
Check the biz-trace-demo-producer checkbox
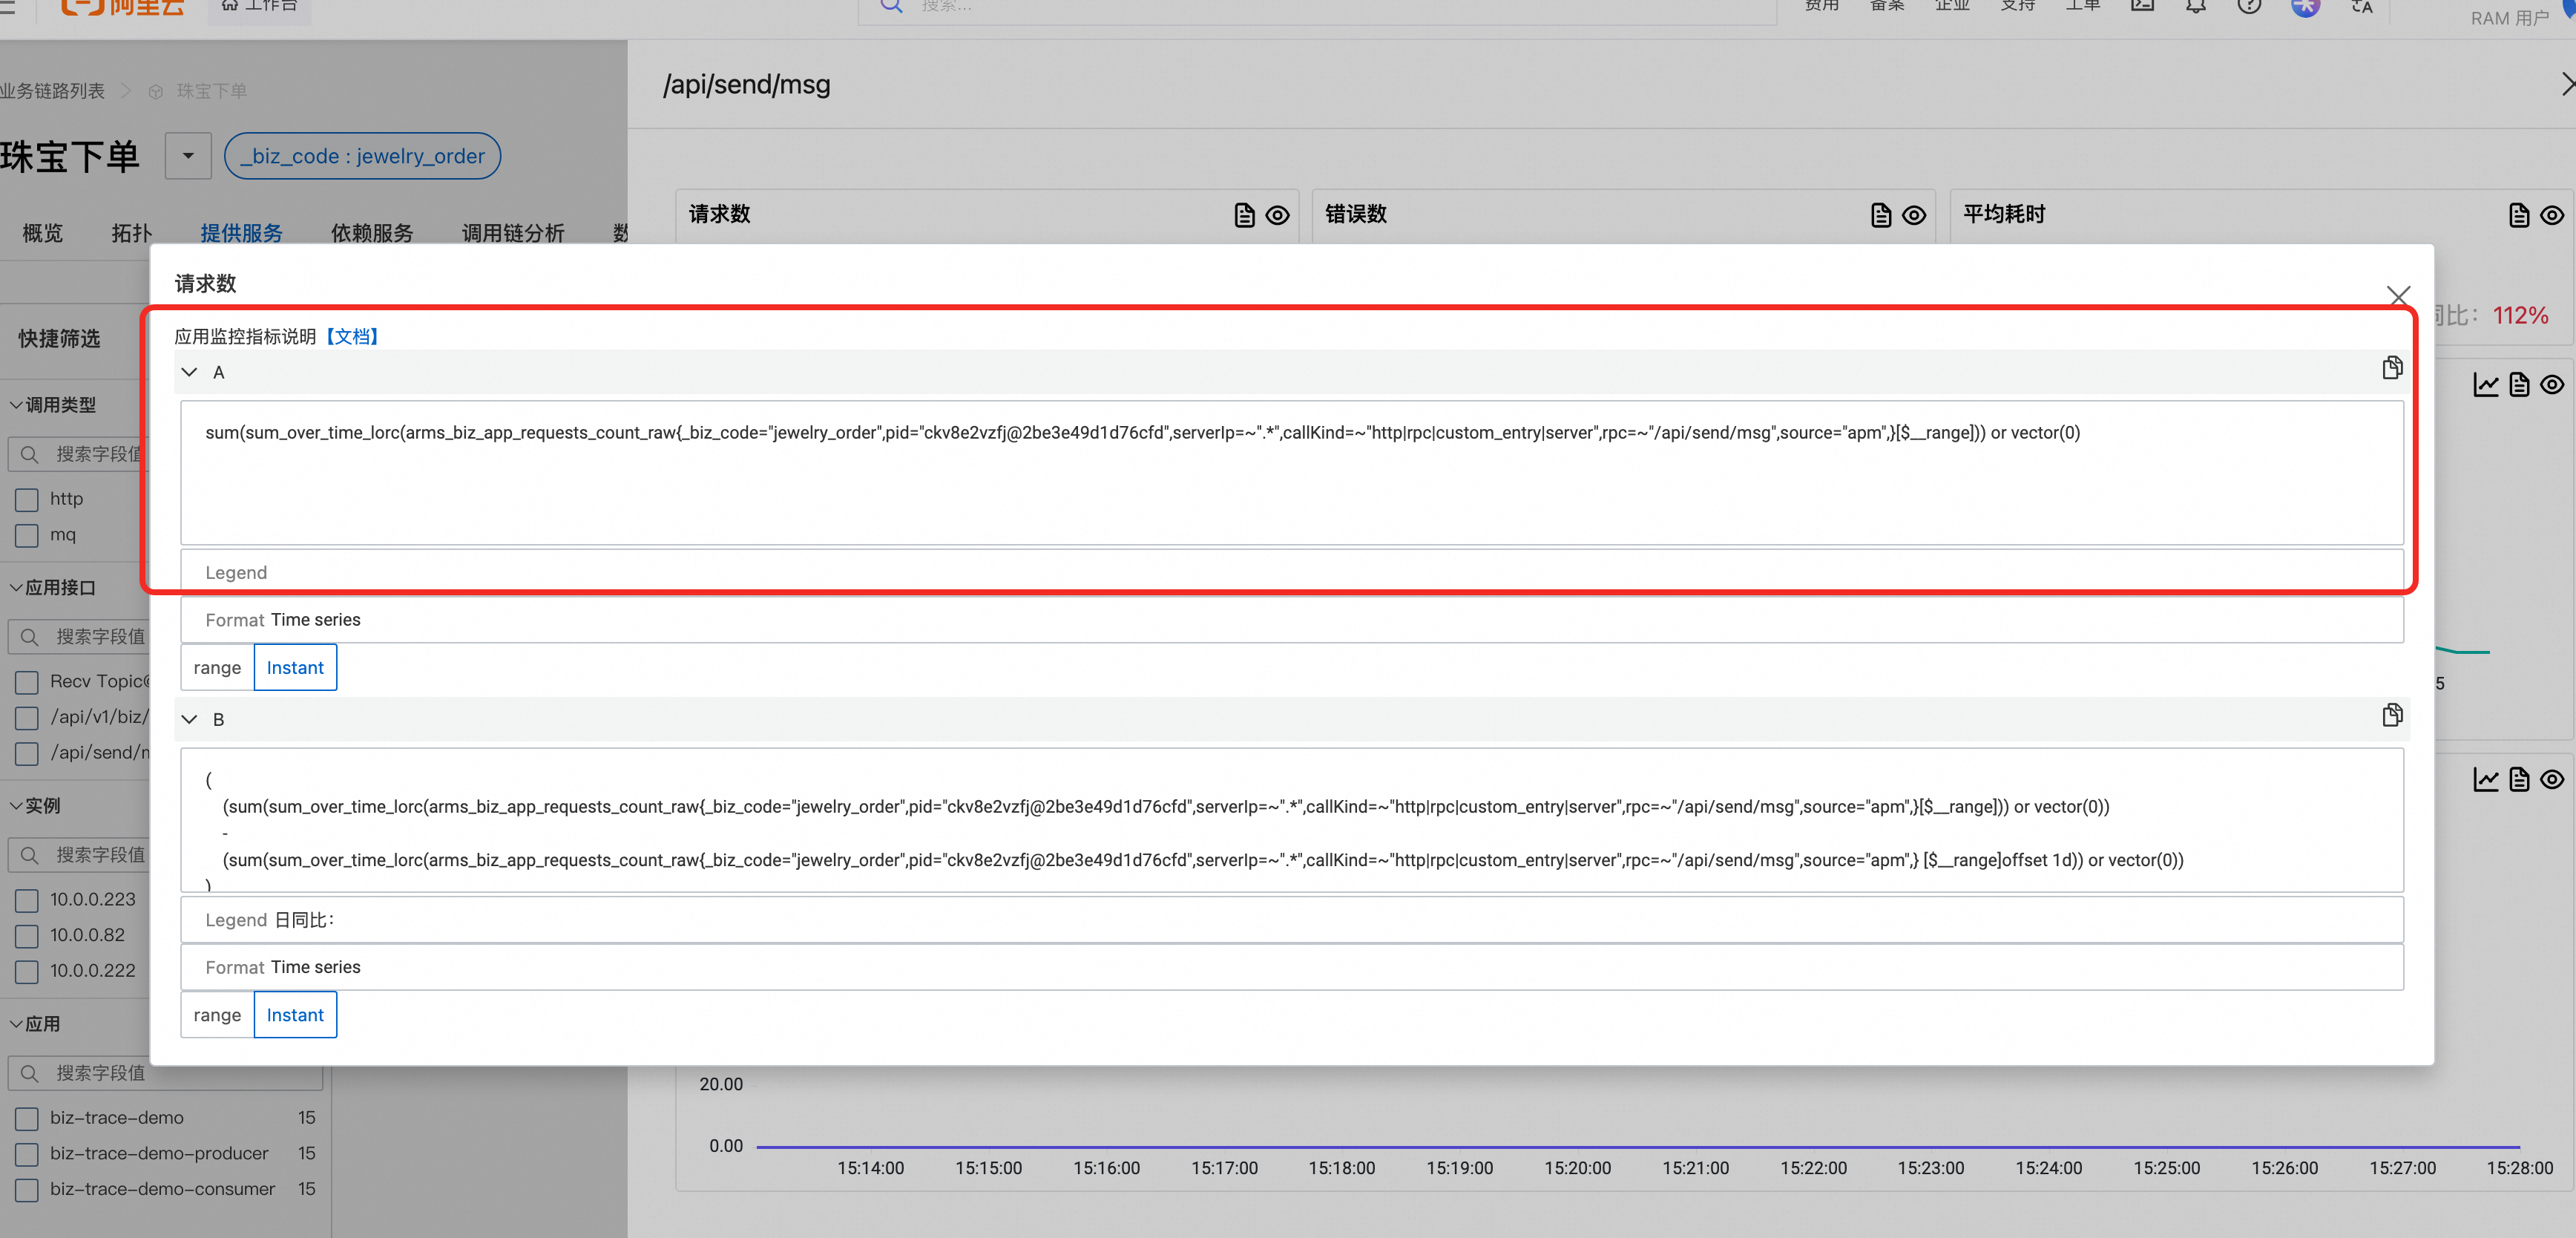click(x=27, y=1154)
